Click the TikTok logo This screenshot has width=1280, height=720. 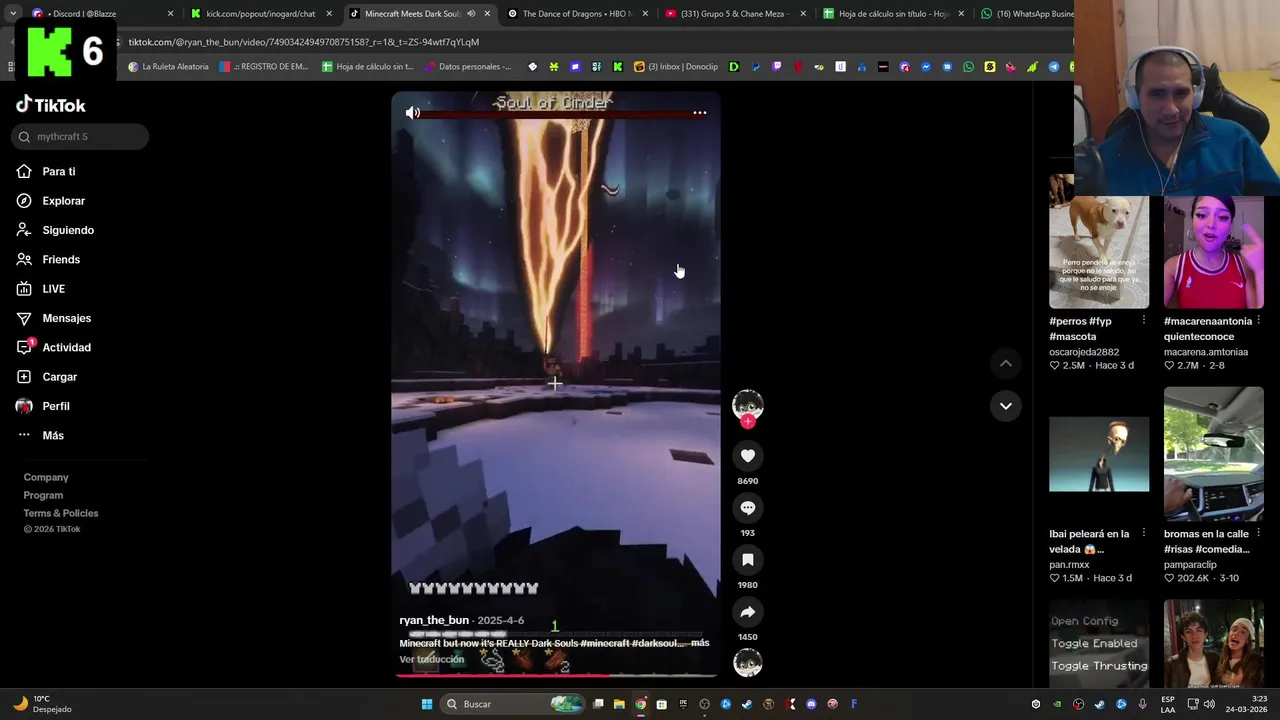click(x=51, y=105)
